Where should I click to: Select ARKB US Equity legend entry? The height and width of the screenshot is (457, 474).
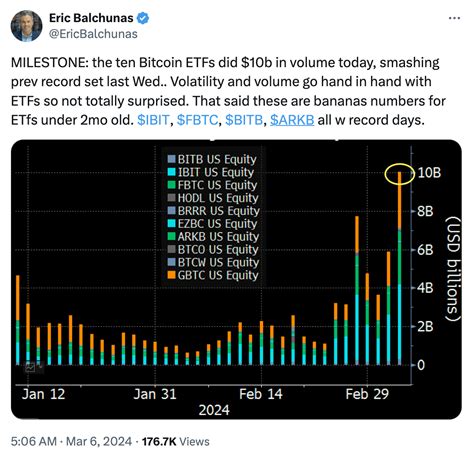point(213,236)
